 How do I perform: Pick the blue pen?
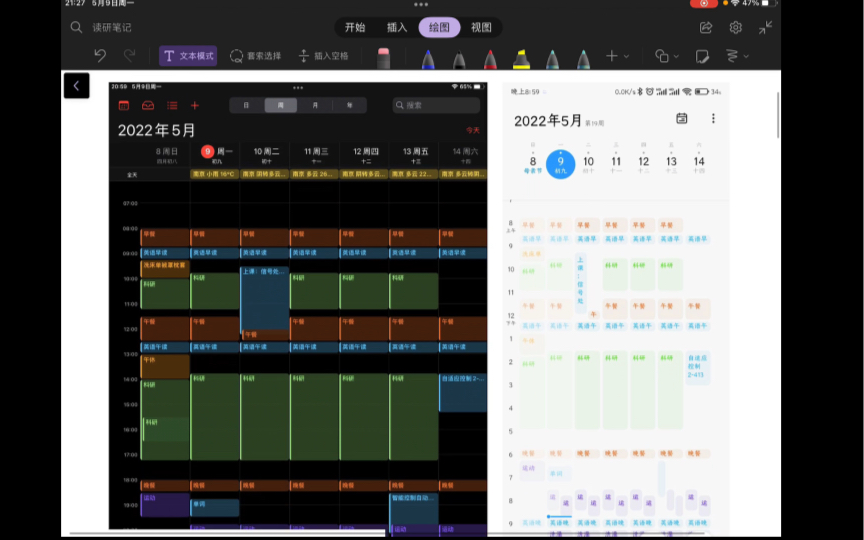click(x=428, y=58)
